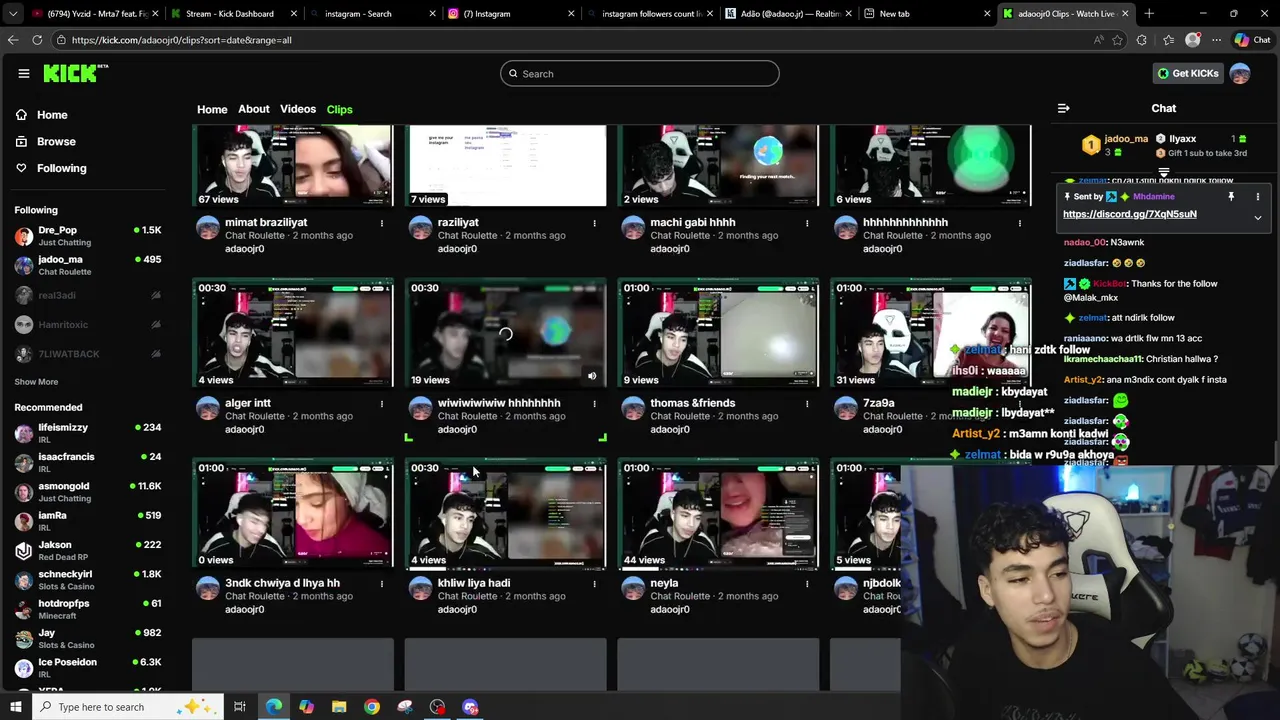Open browser settings and more menu
Viewport: 1280px width, 720px height.
(1216, 40)
